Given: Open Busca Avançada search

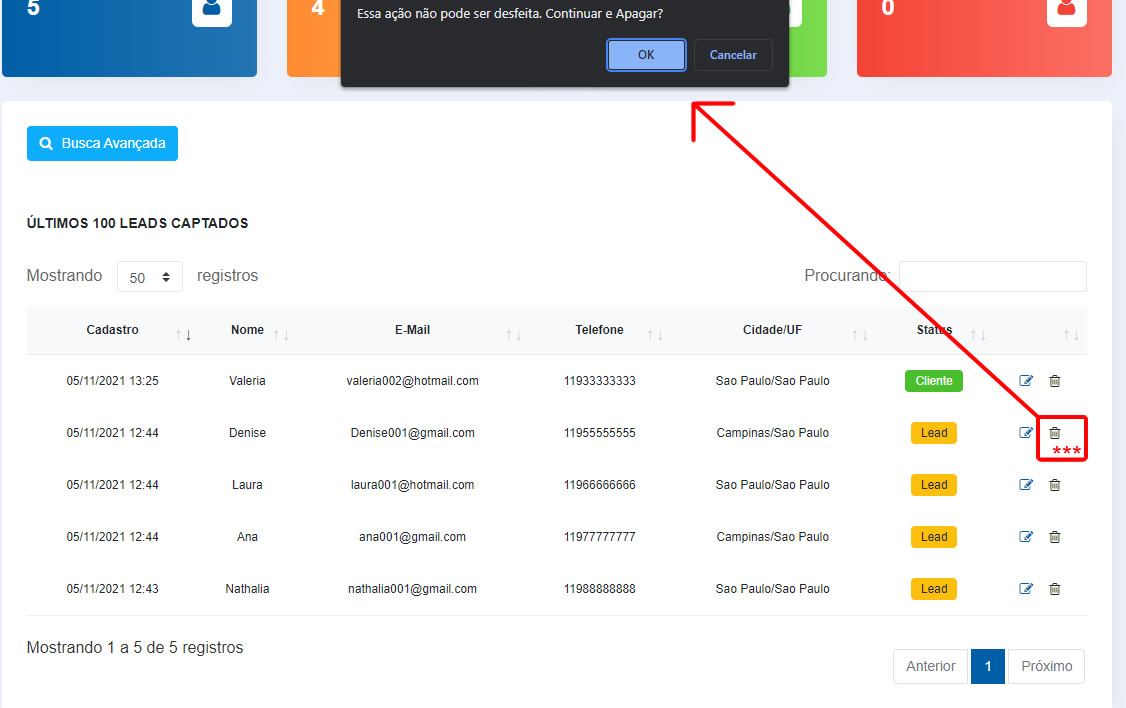Looking at the screenshot, I should tap(102, 144).
